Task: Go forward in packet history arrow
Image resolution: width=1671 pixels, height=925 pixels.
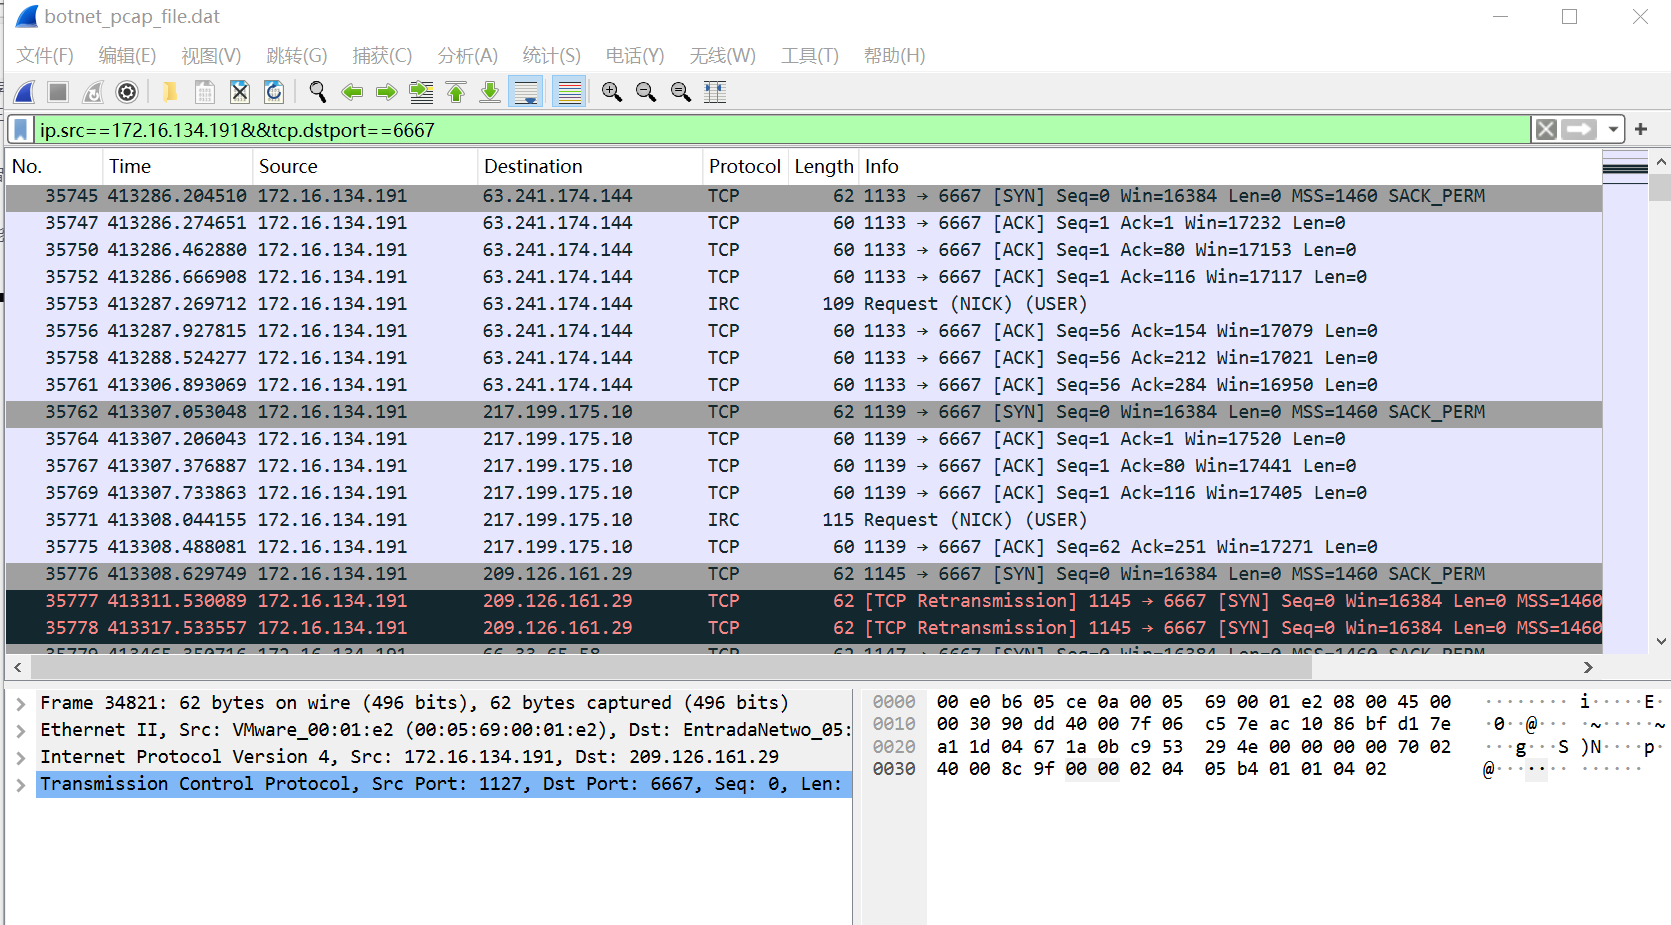Action: [386, 92]
